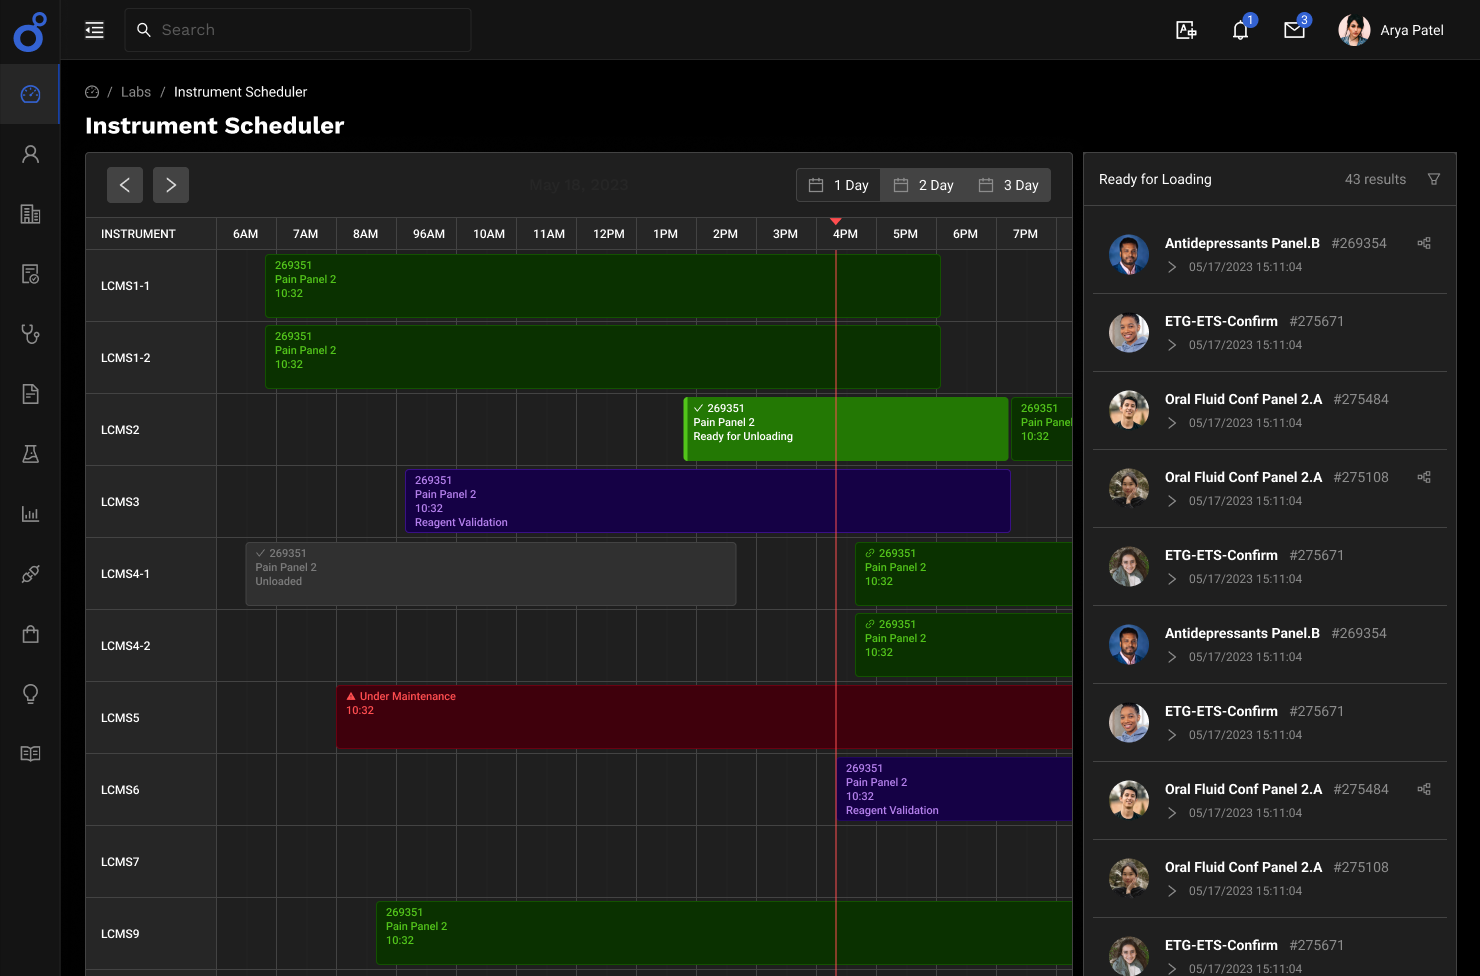Click the Search field

click(x=298, y=30)
